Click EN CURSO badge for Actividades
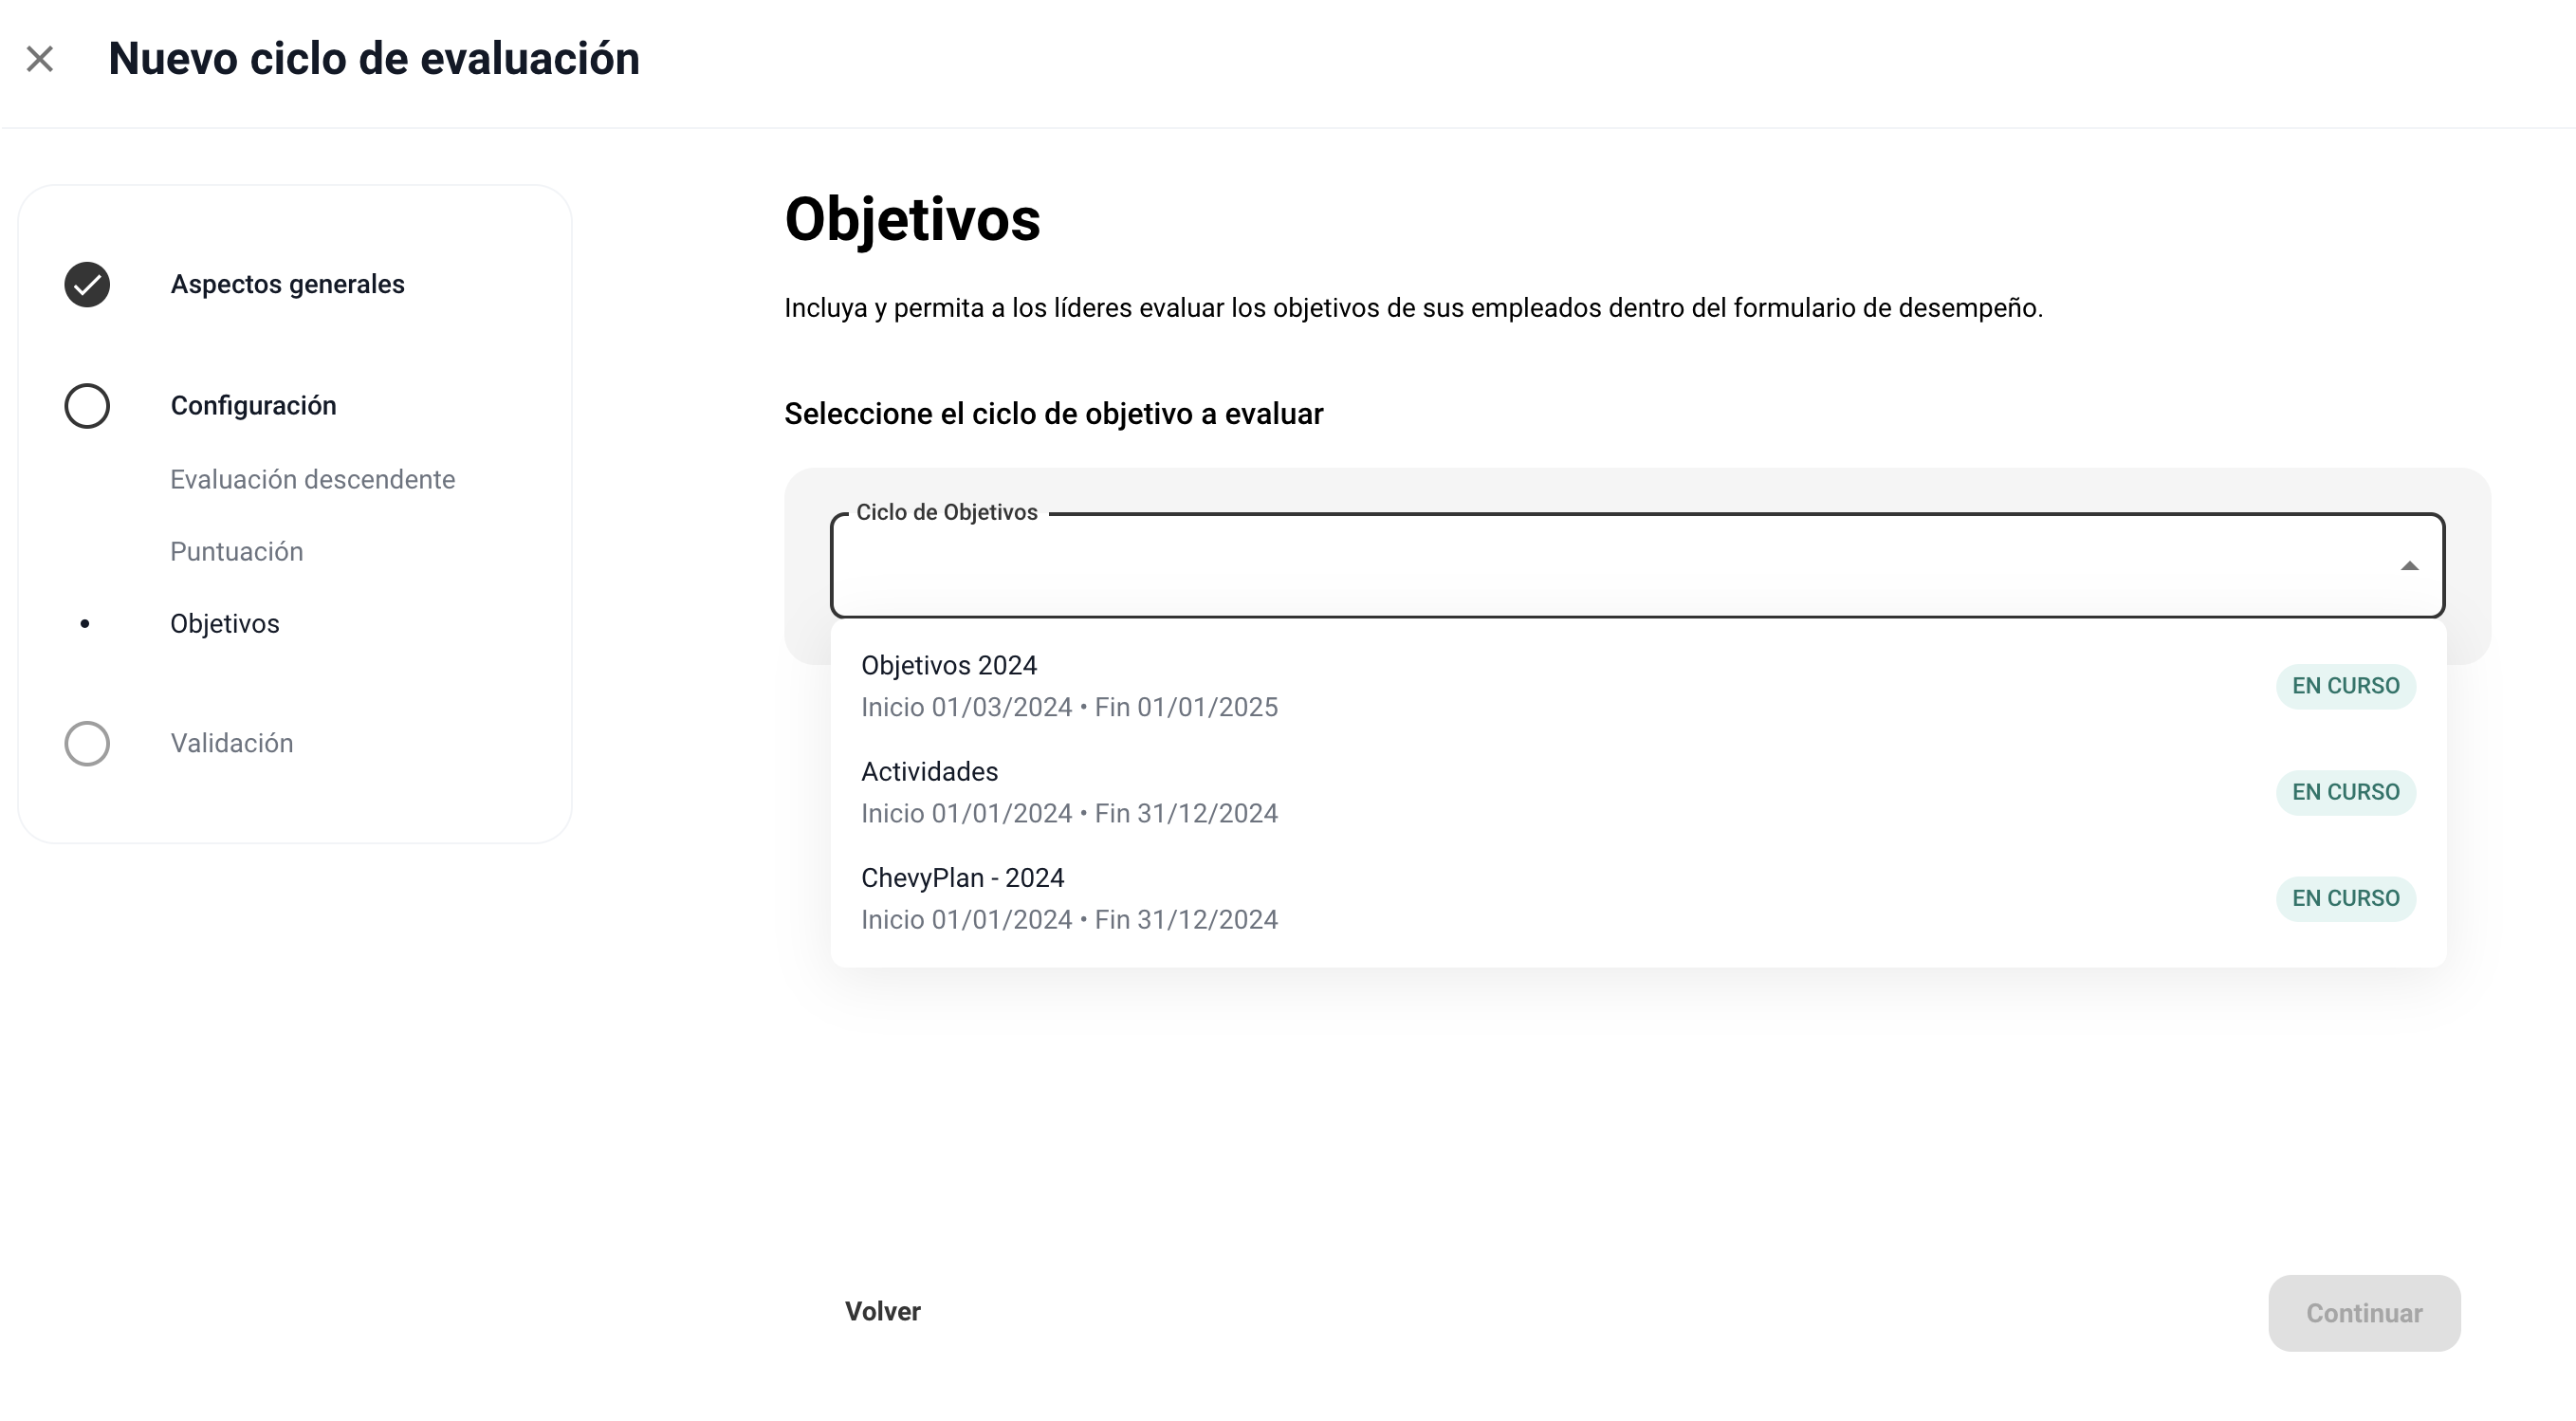This screenshot has width=2576, height=1421. pos(2346,792)
